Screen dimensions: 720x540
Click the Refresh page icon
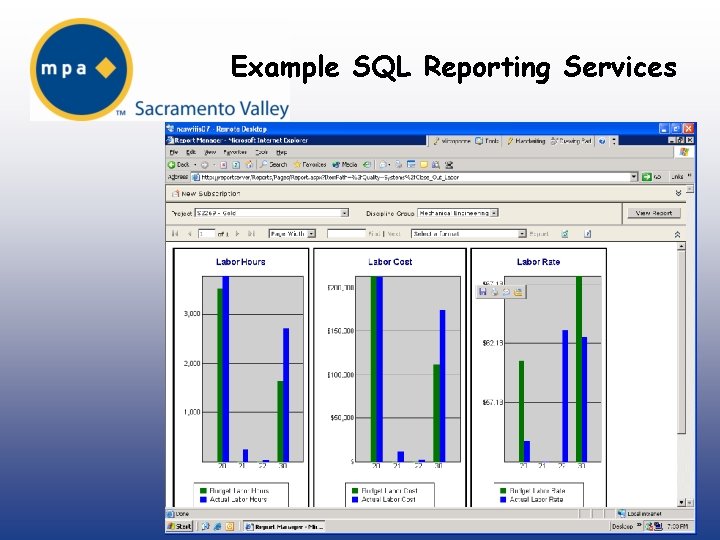point(236,164)
